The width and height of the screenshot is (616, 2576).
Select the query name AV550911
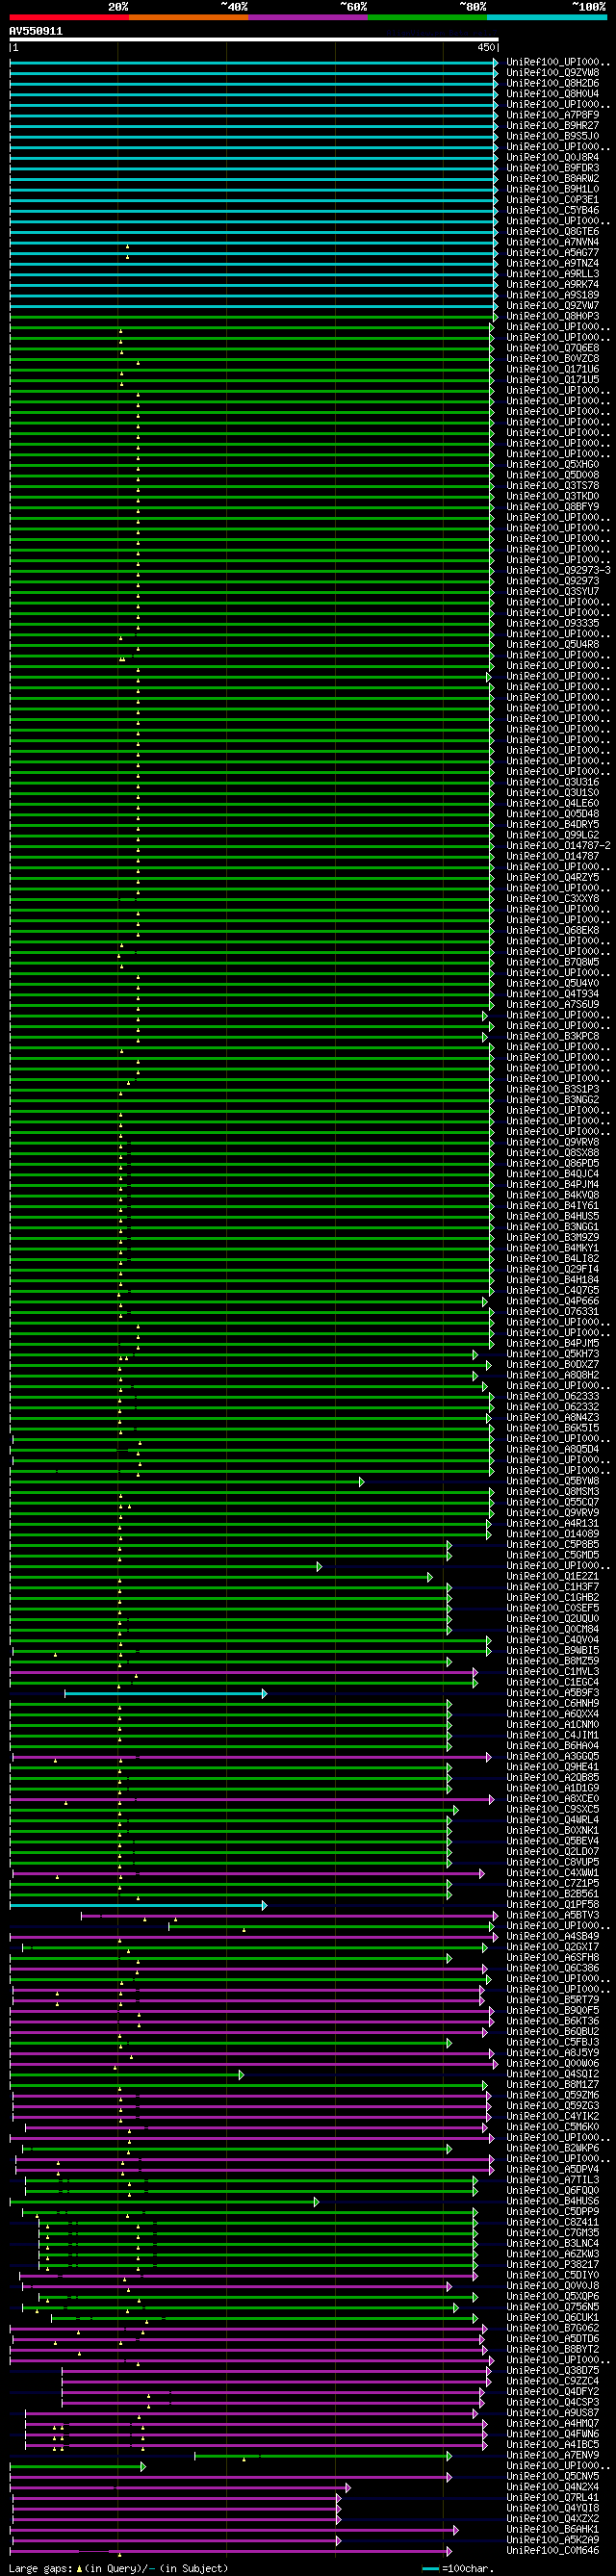click(x=36, y=31)
